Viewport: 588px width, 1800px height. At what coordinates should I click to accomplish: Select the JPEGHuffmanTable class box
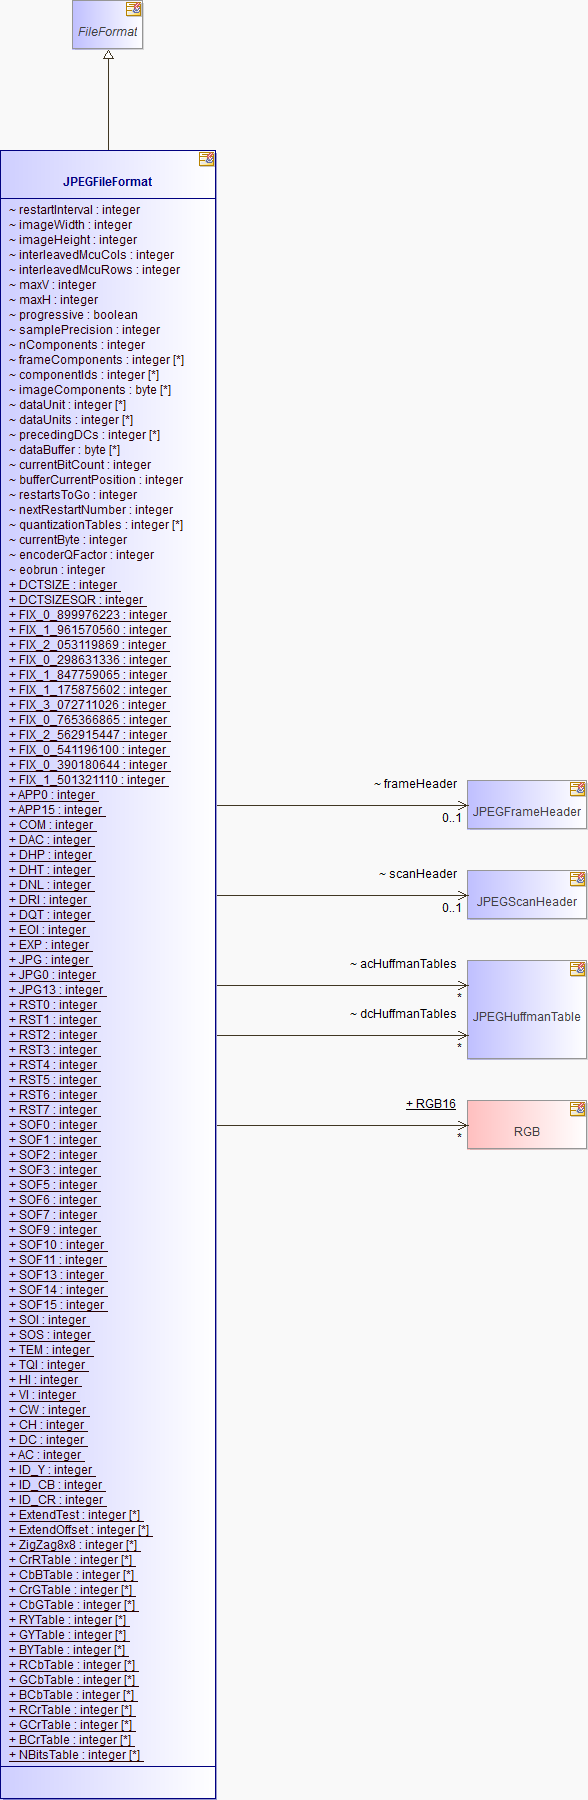pos(527,1009)
